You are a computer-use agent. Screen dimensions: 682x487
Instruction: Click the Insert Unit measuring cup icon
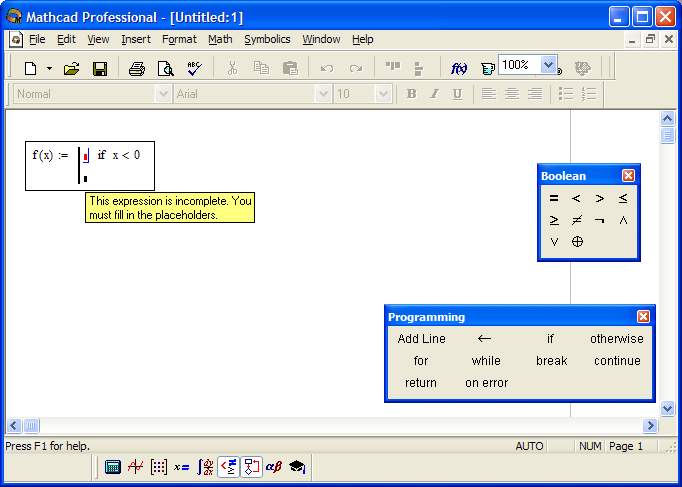488,69
